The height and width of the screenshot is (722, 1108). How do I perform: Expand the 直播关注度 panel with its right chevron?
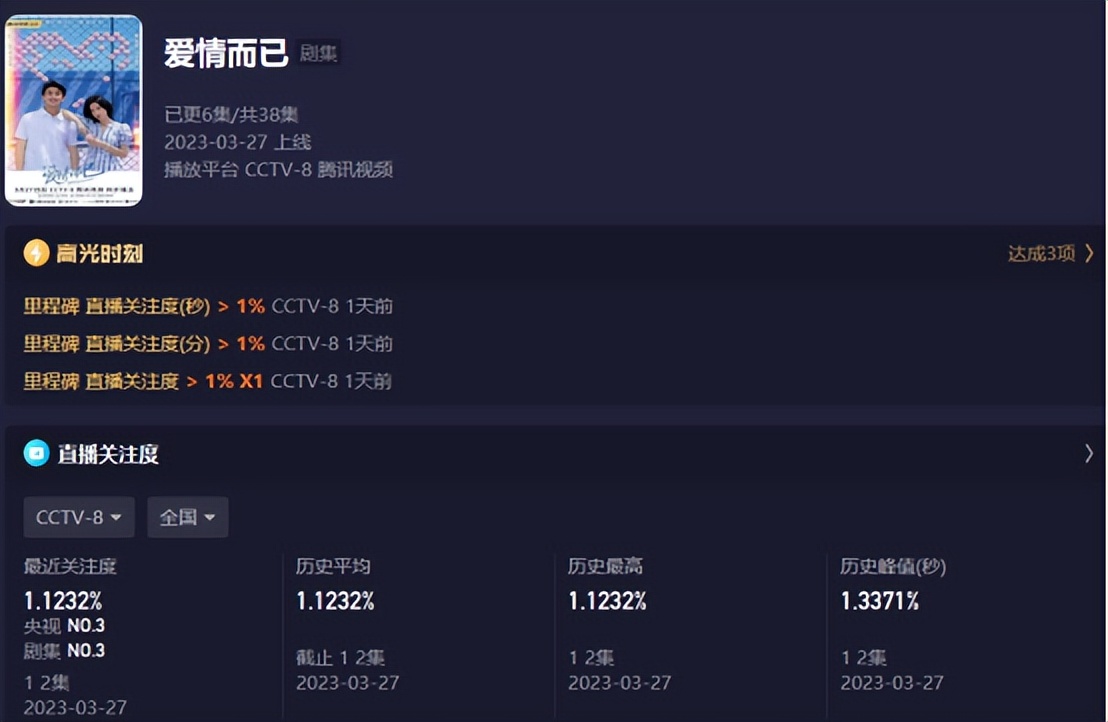(1089, 453)
